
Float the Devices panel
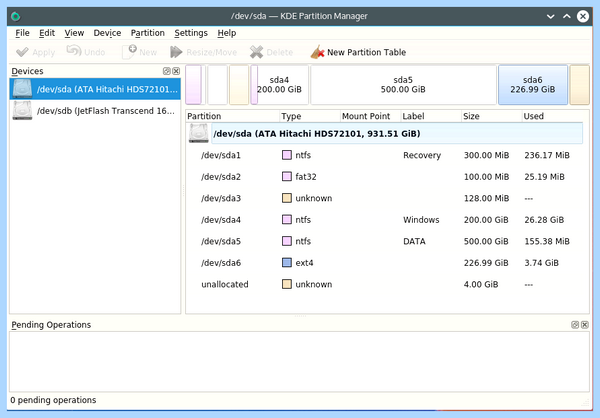166,71
